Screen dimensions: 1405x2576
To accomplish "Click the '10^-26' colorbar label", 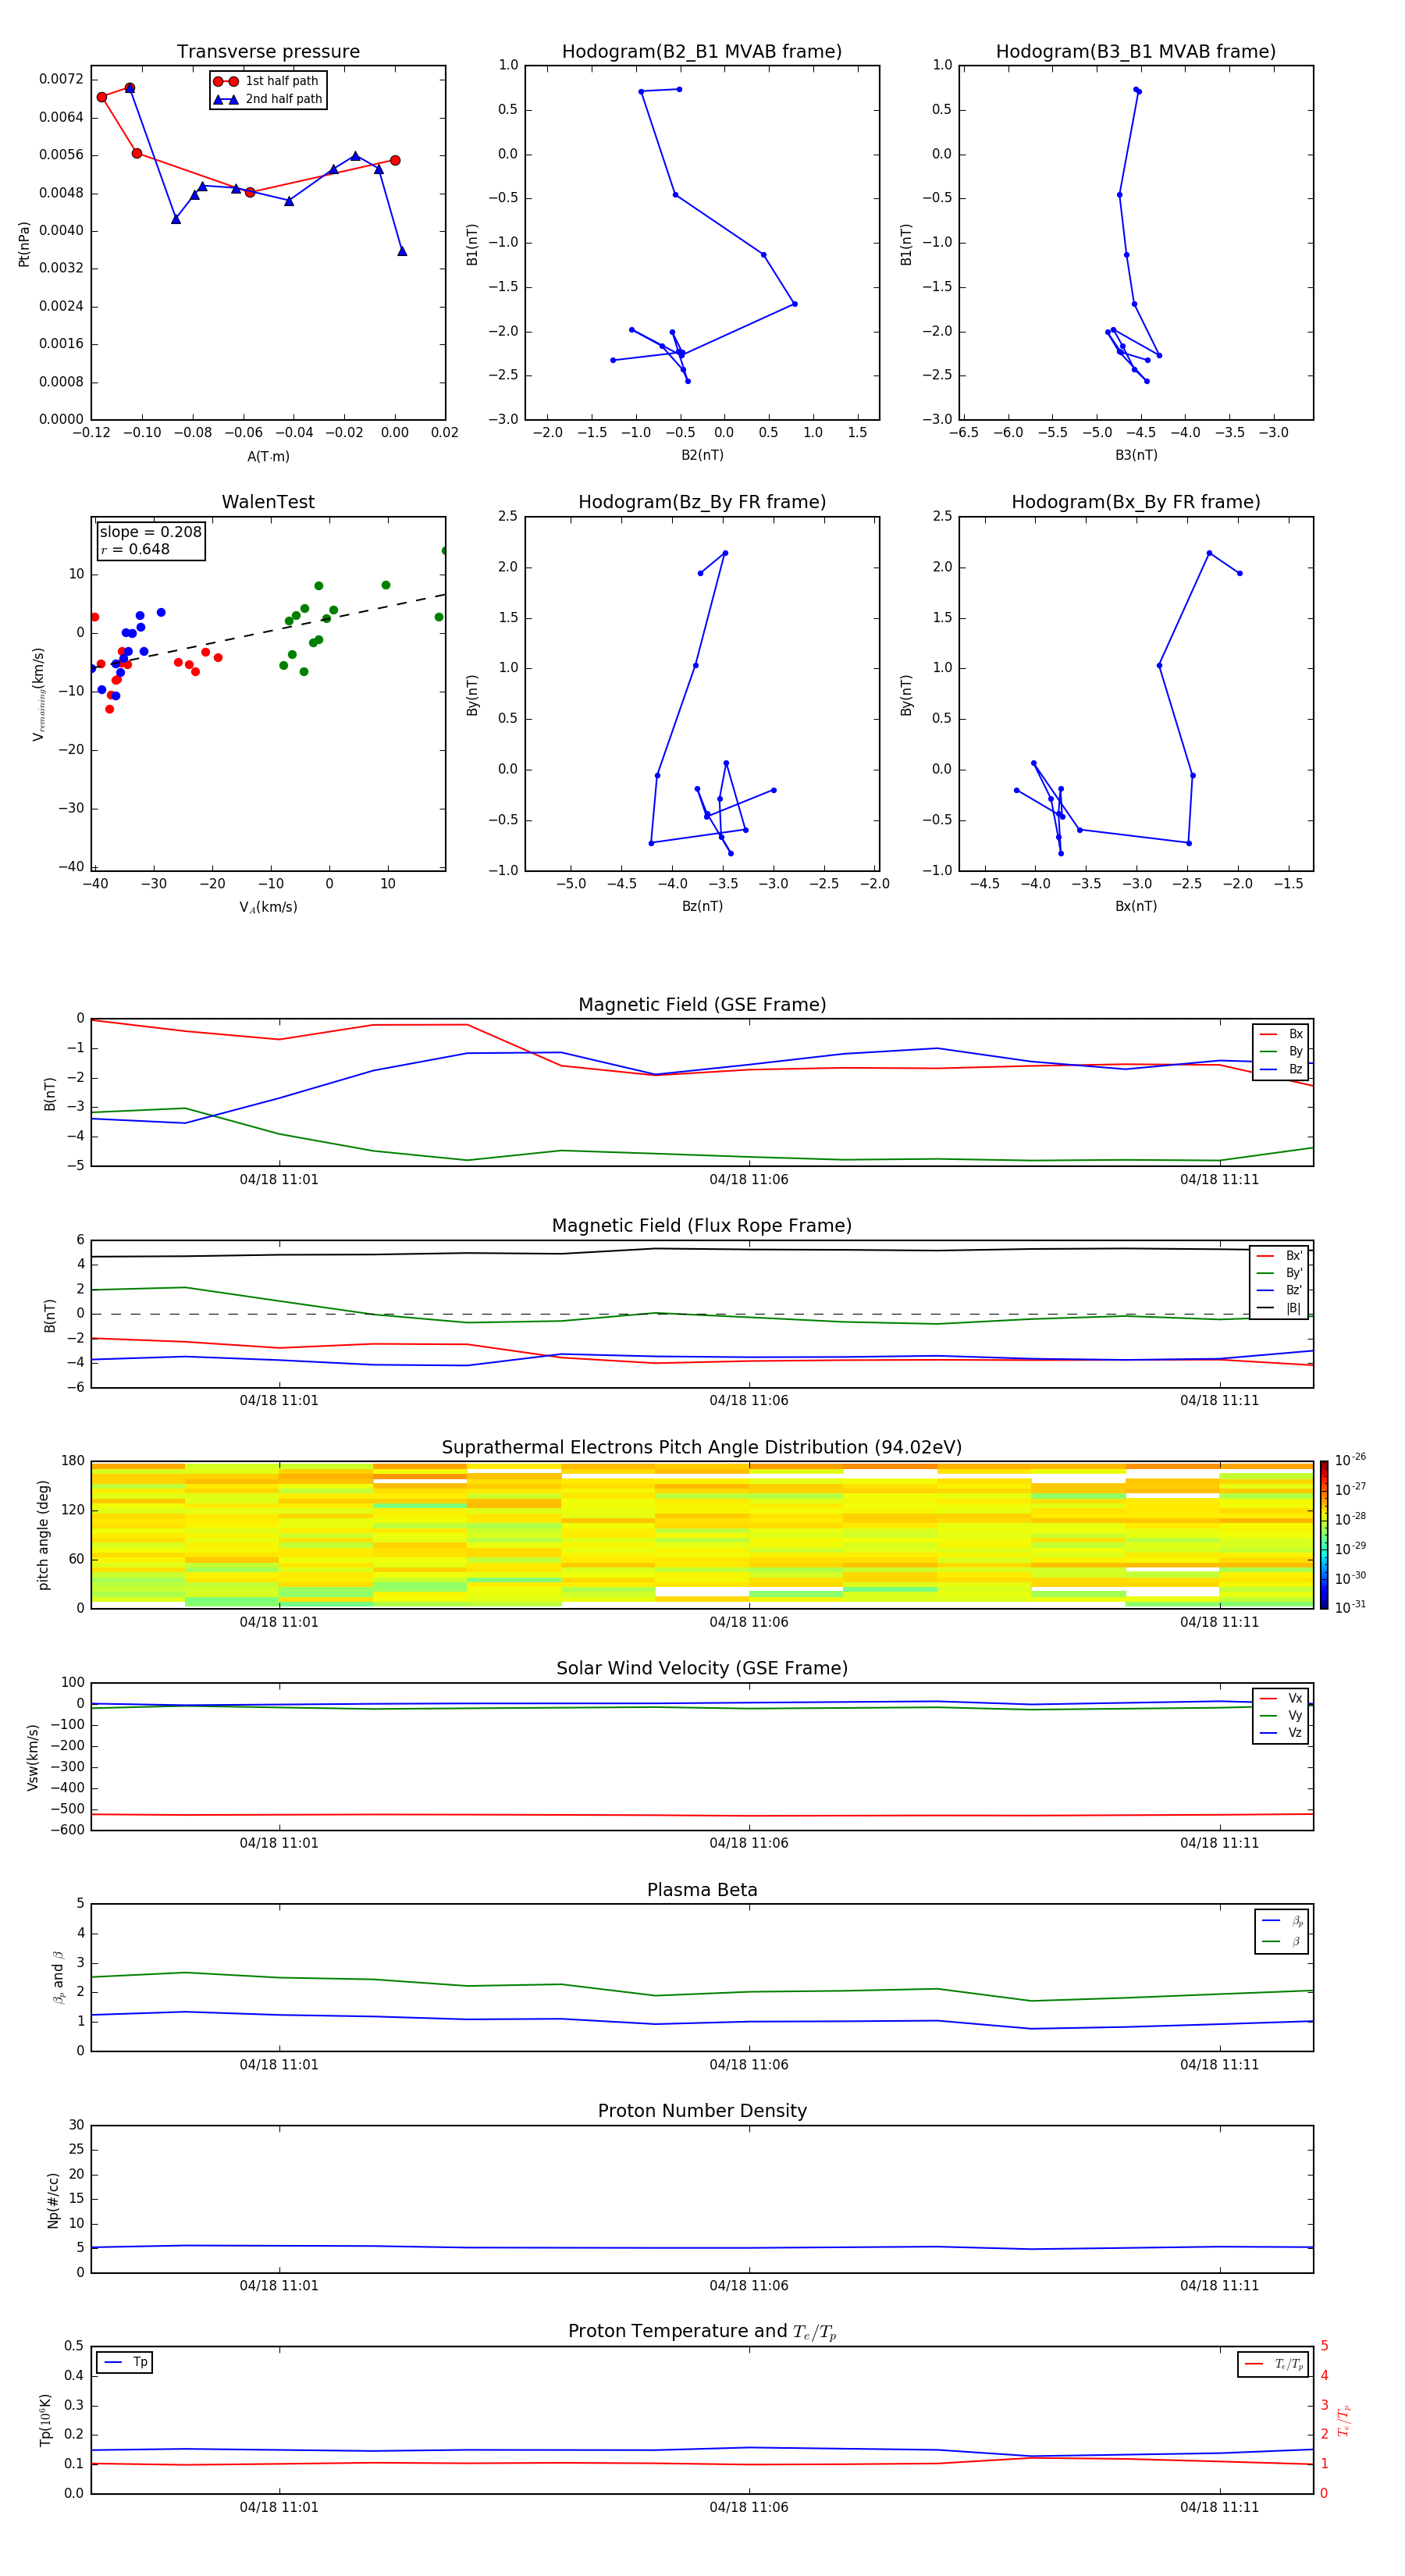I will pyautogui.click(x=1350, y=1460).
